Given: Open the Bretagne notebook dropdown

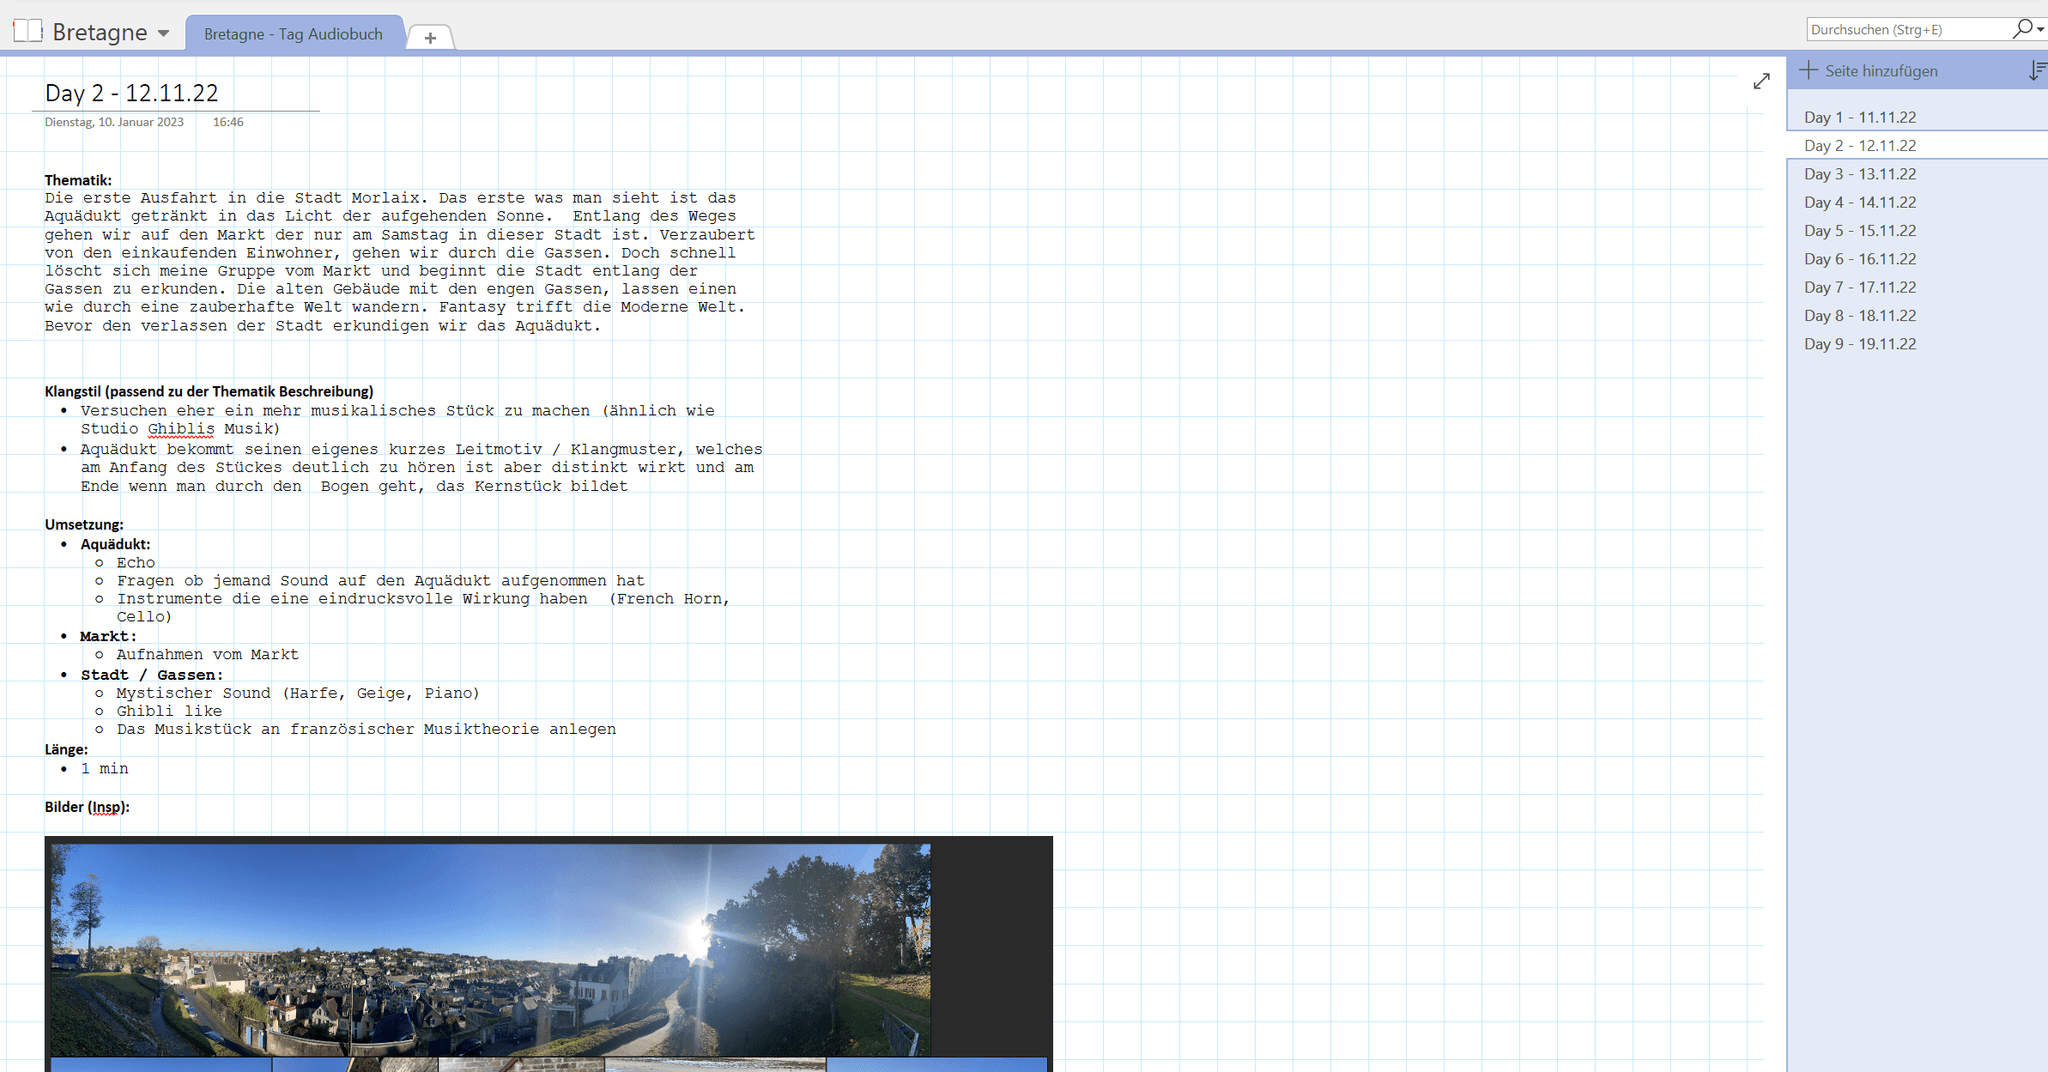Looking at the screenshot, I should [x=164, y=33].
